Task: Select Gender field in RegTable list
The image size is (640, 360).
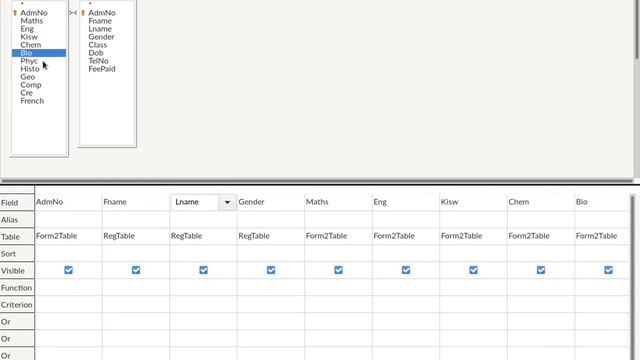Action: point(101,37)
